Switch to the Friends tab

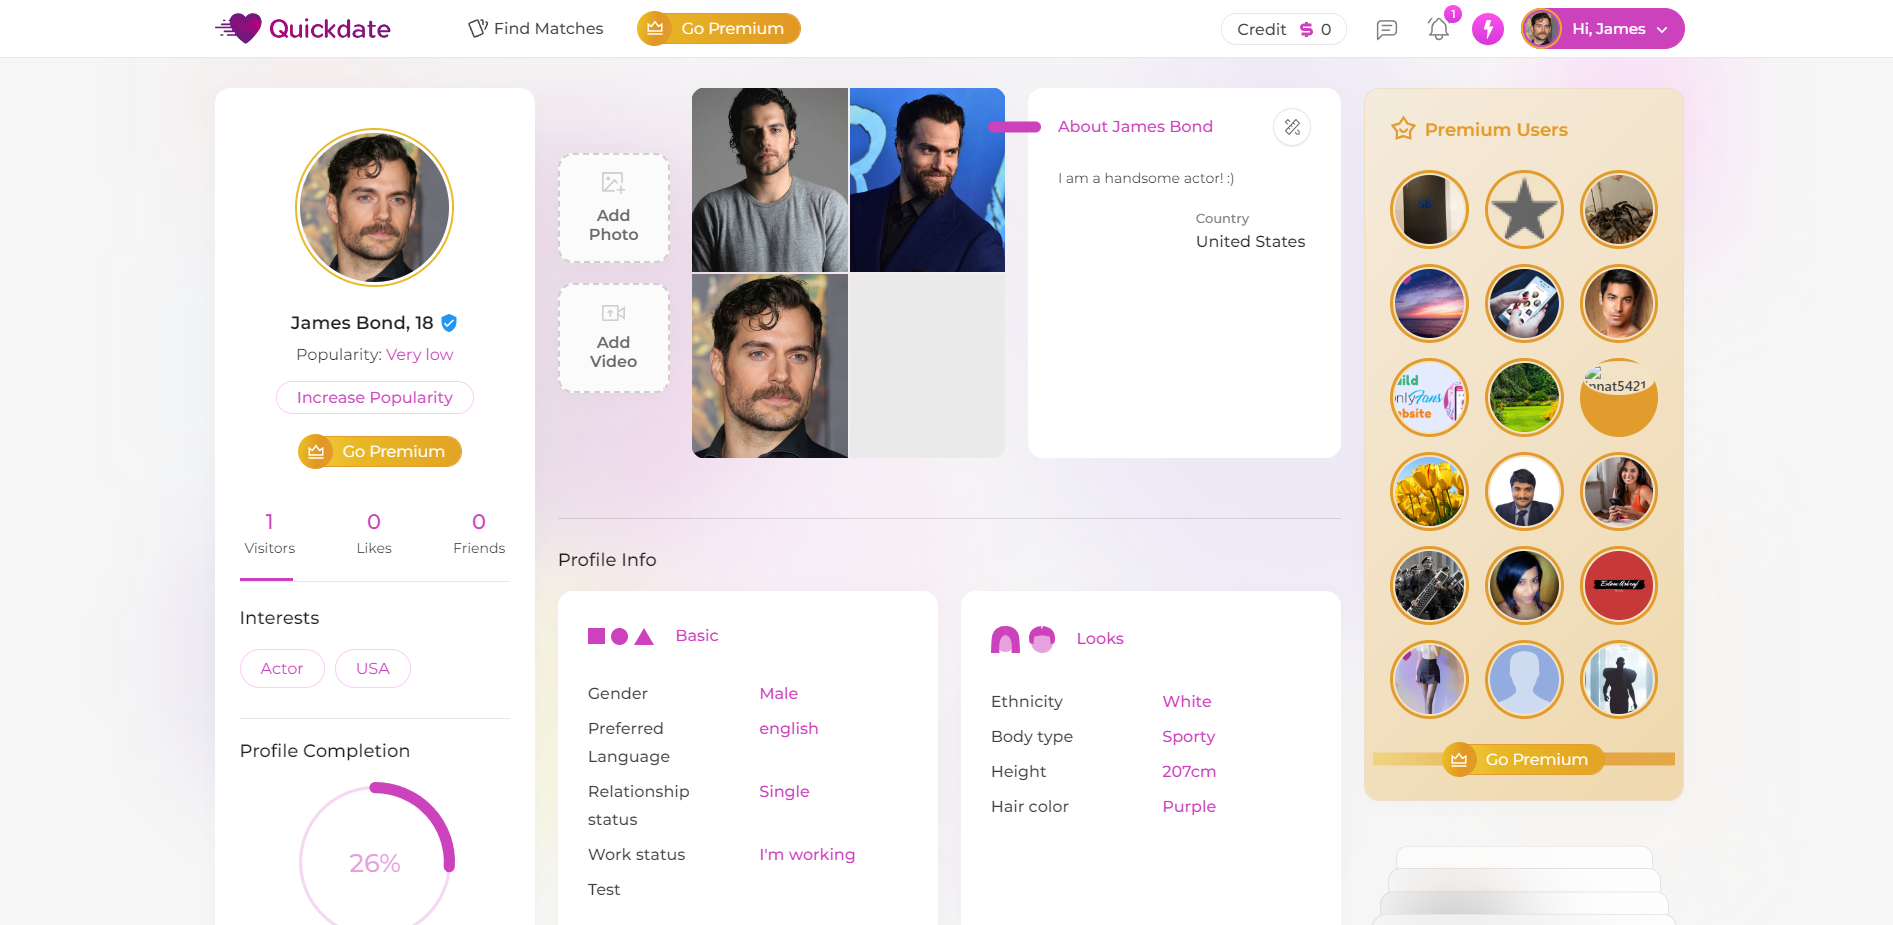[479, 534]
